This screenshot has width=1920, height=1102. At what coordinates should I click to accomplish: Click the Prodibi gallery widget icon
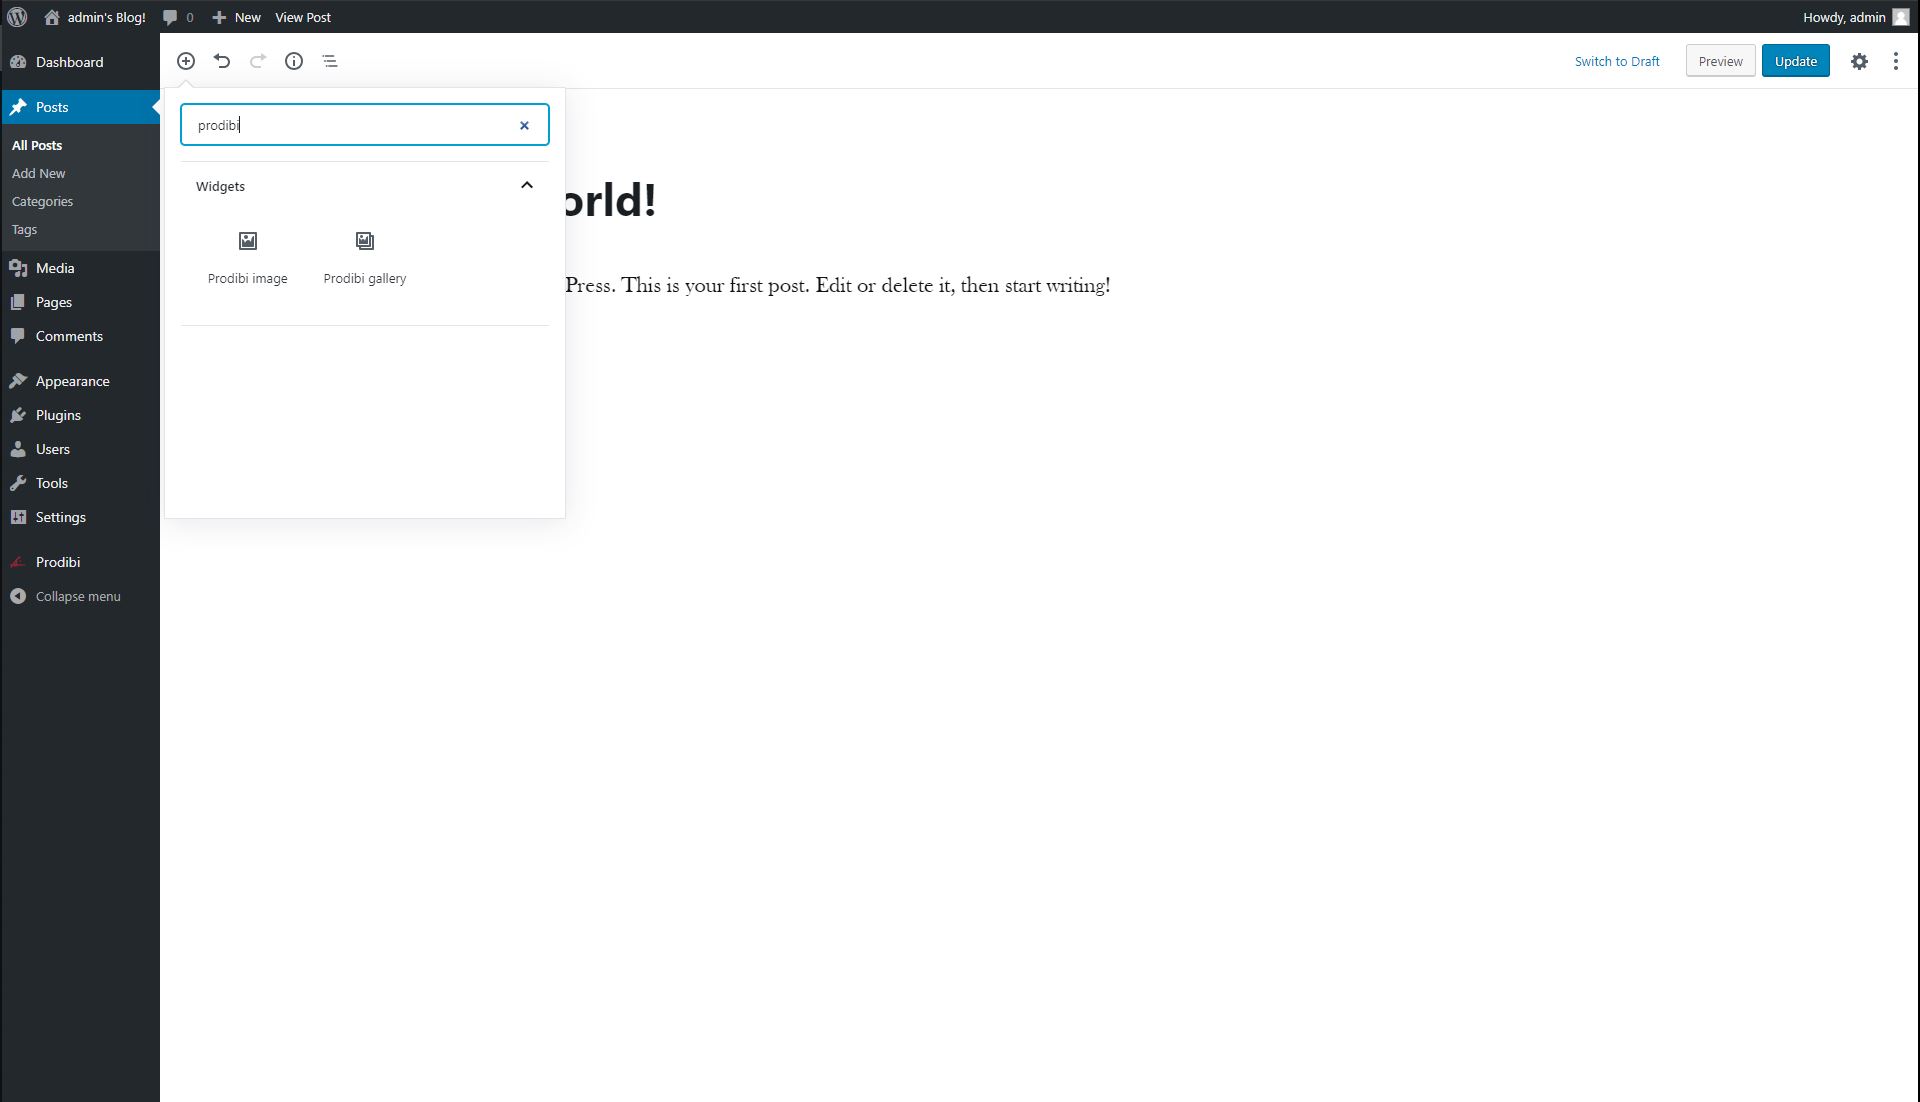pyautogui.click(x=364, y=240)
